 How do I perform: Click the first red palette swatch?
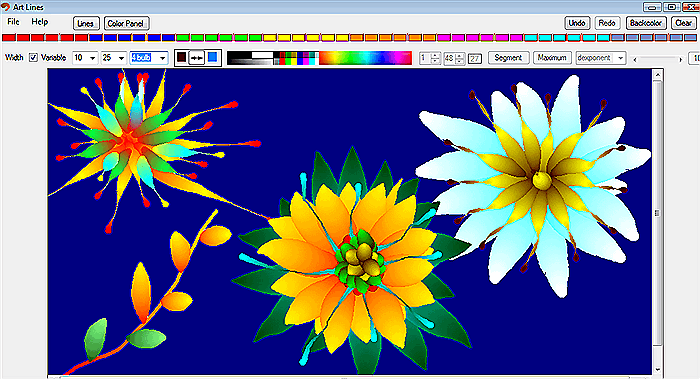[8, 38]
